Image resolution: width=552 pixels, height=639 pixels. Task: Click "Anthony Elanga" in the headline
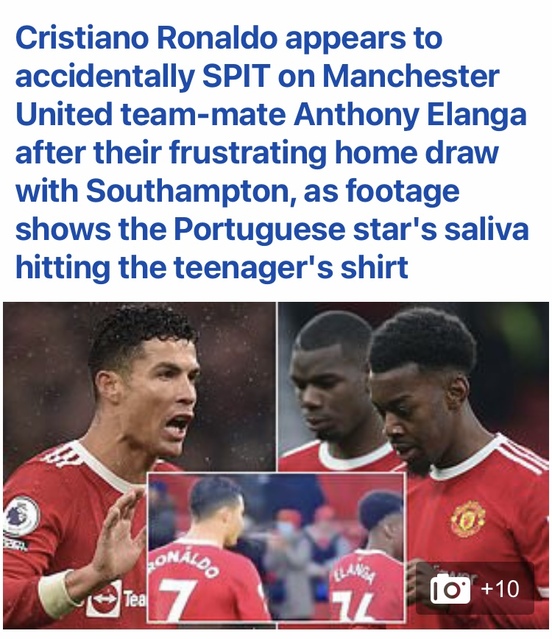pos(410,115)
